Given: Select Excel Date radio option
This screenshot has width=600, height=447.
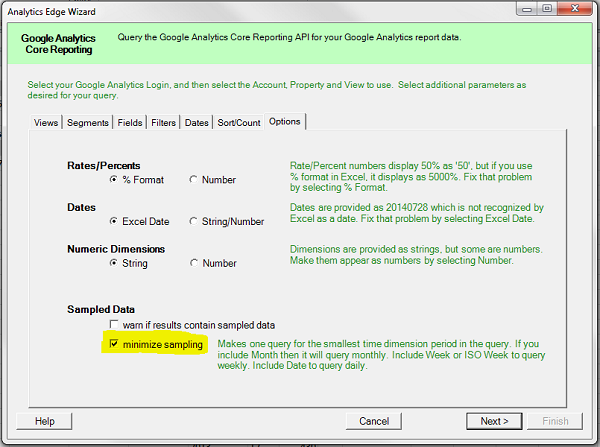Looking at the screenshot, I should click(114, 222).
